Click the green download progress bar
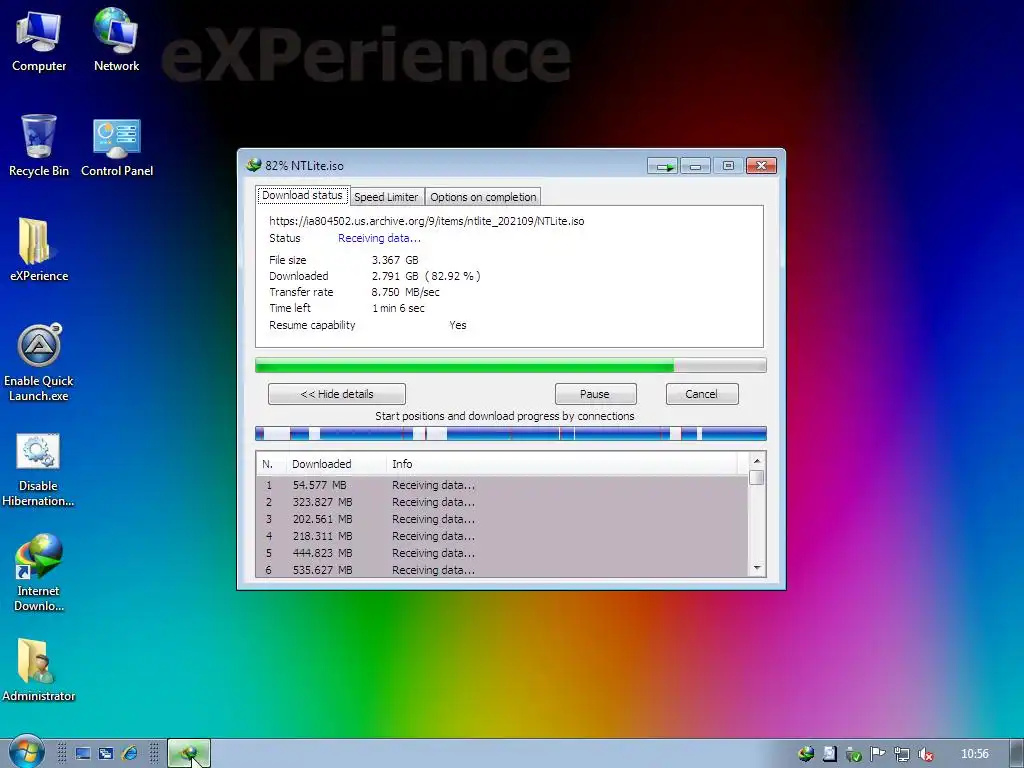Viewport: 1024px width, 768px height. tap(511, 366)
